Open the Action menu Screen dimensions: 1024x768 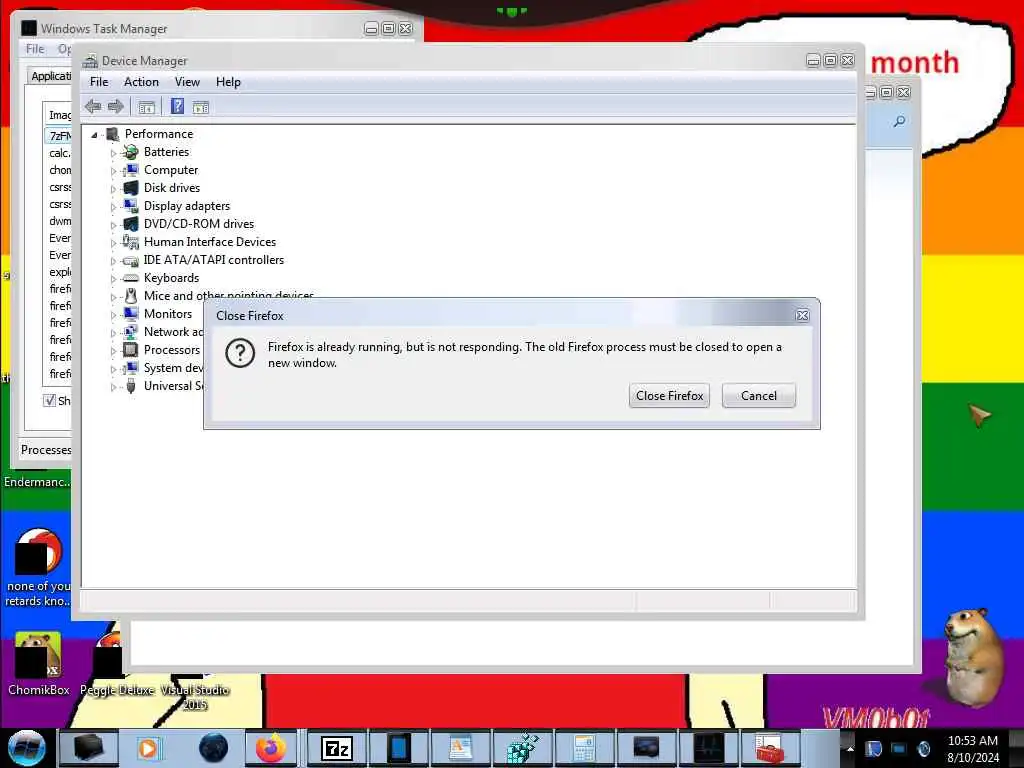141,82
